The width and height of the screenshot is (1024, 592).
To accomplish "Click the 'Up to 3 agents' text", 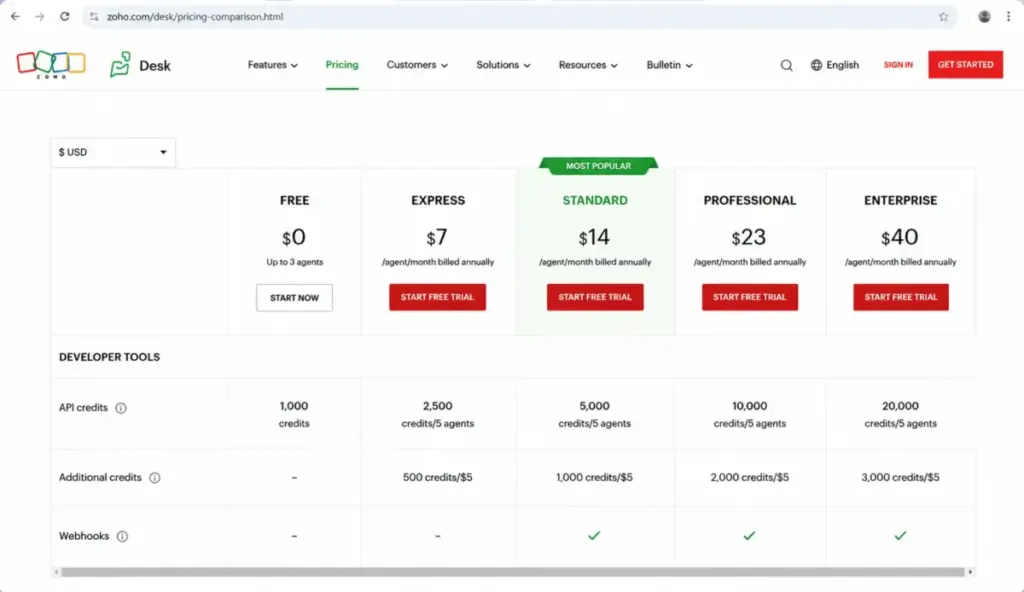I will tap(295, 262).
